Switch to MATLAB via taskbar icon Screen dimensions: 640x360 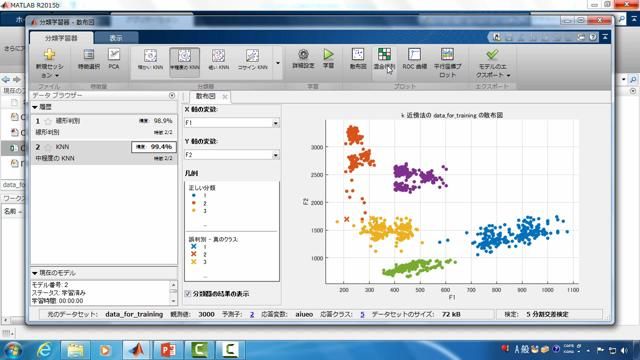[136, 350]
